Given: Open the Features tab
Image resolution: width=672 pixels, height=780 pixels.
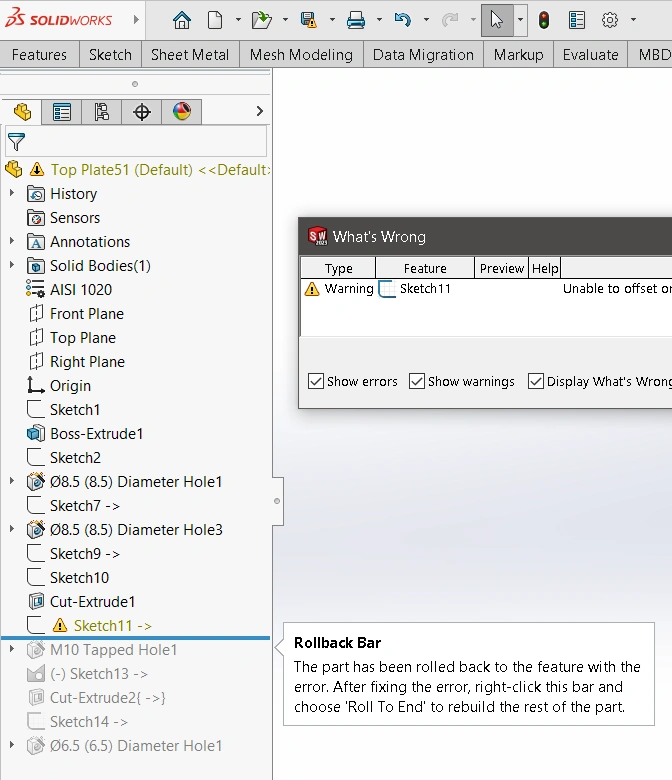Looking at the screenshot, I should coord(39,54).
